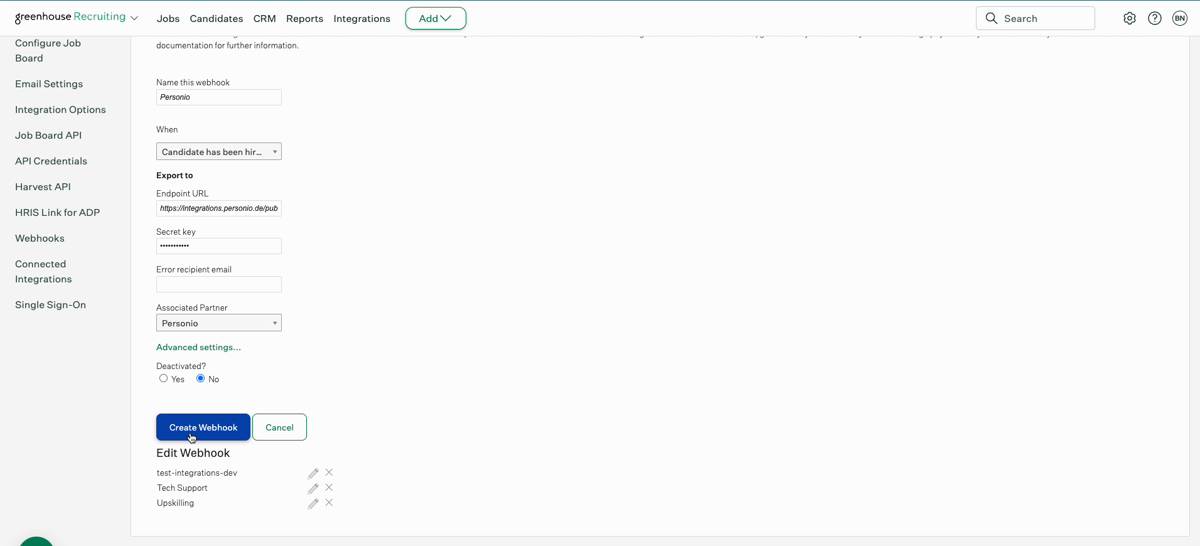
Task: Open Job Board API in sidebar
Action: click(48, 135)
